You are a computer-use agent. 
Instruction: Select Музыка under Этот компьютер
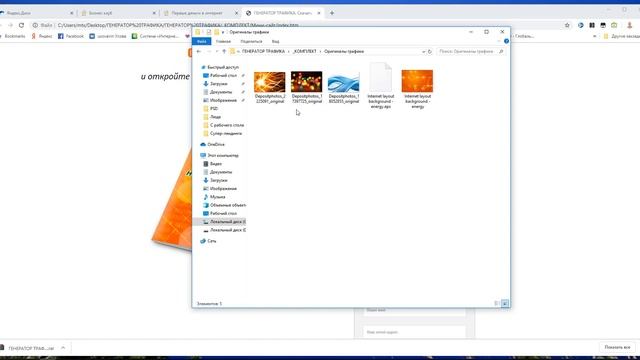[217, 197]
